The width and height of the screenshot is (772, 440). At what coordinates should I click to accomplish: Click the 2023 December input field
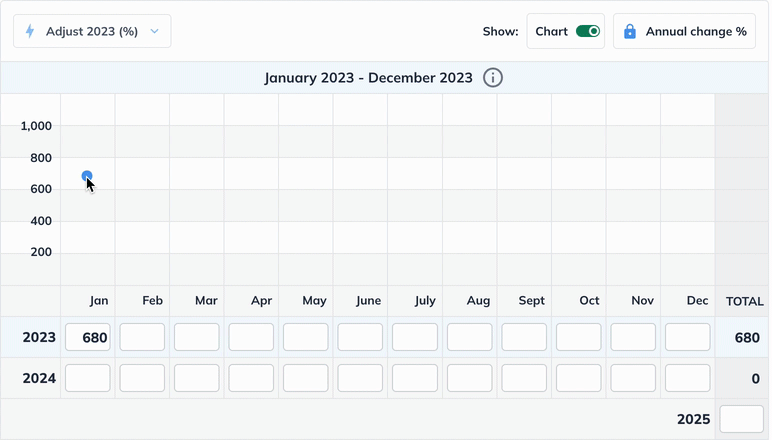687,337
